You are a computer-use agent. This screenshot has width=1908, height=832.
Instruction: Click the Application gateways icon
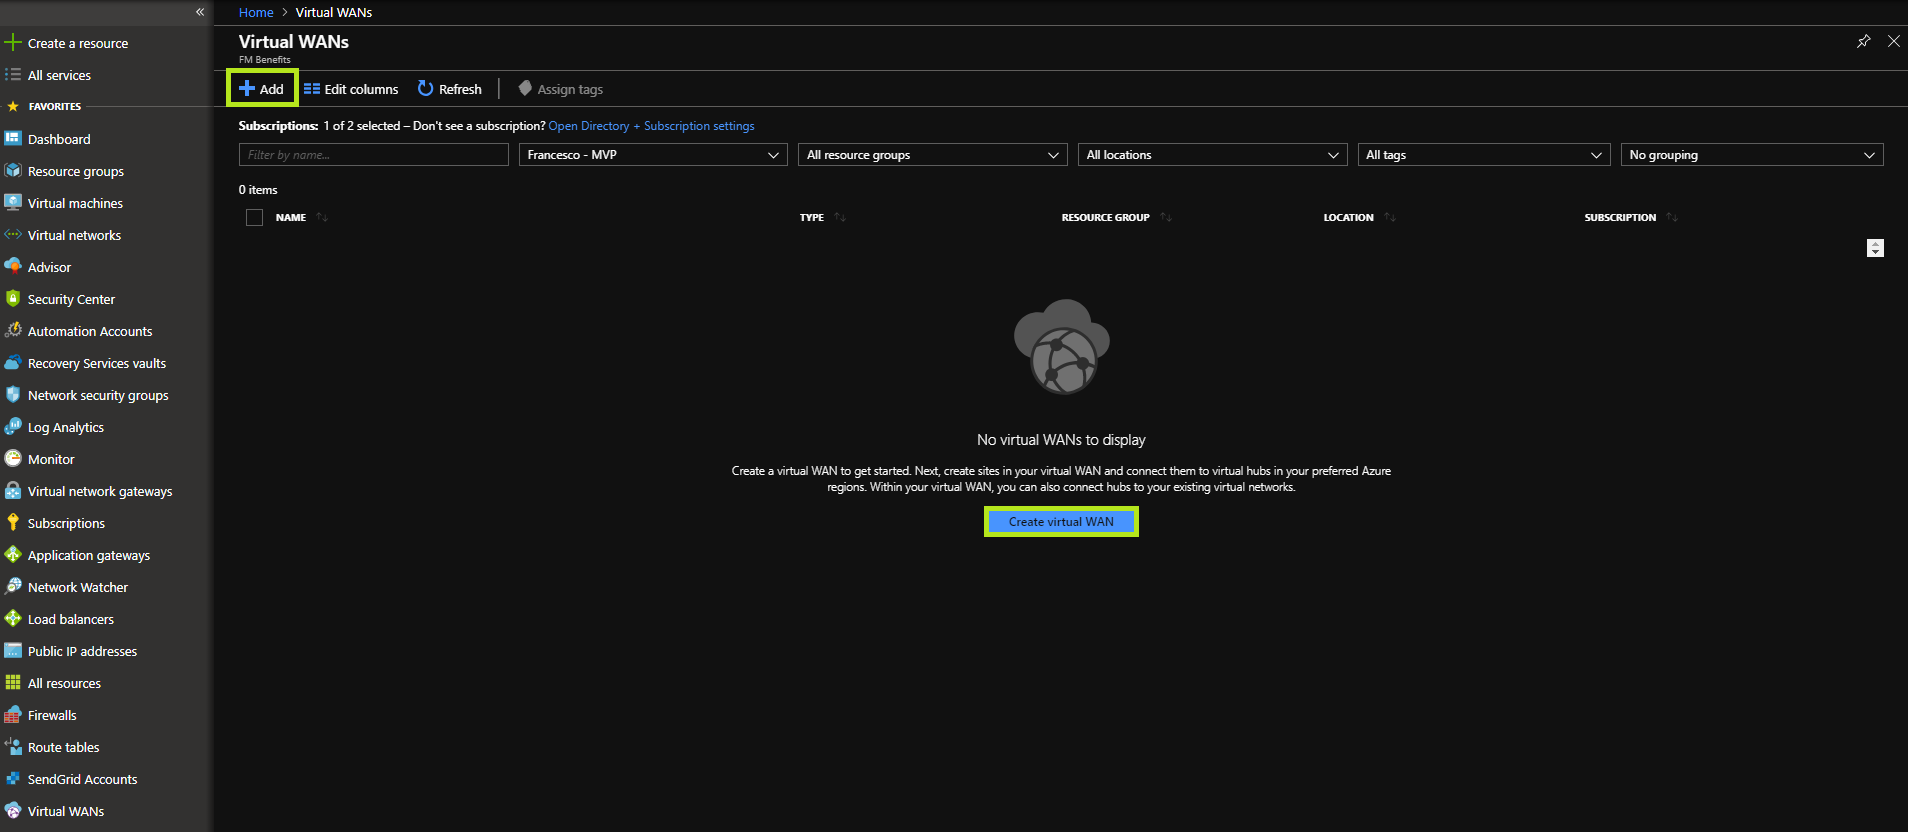(x=13, y=555)
